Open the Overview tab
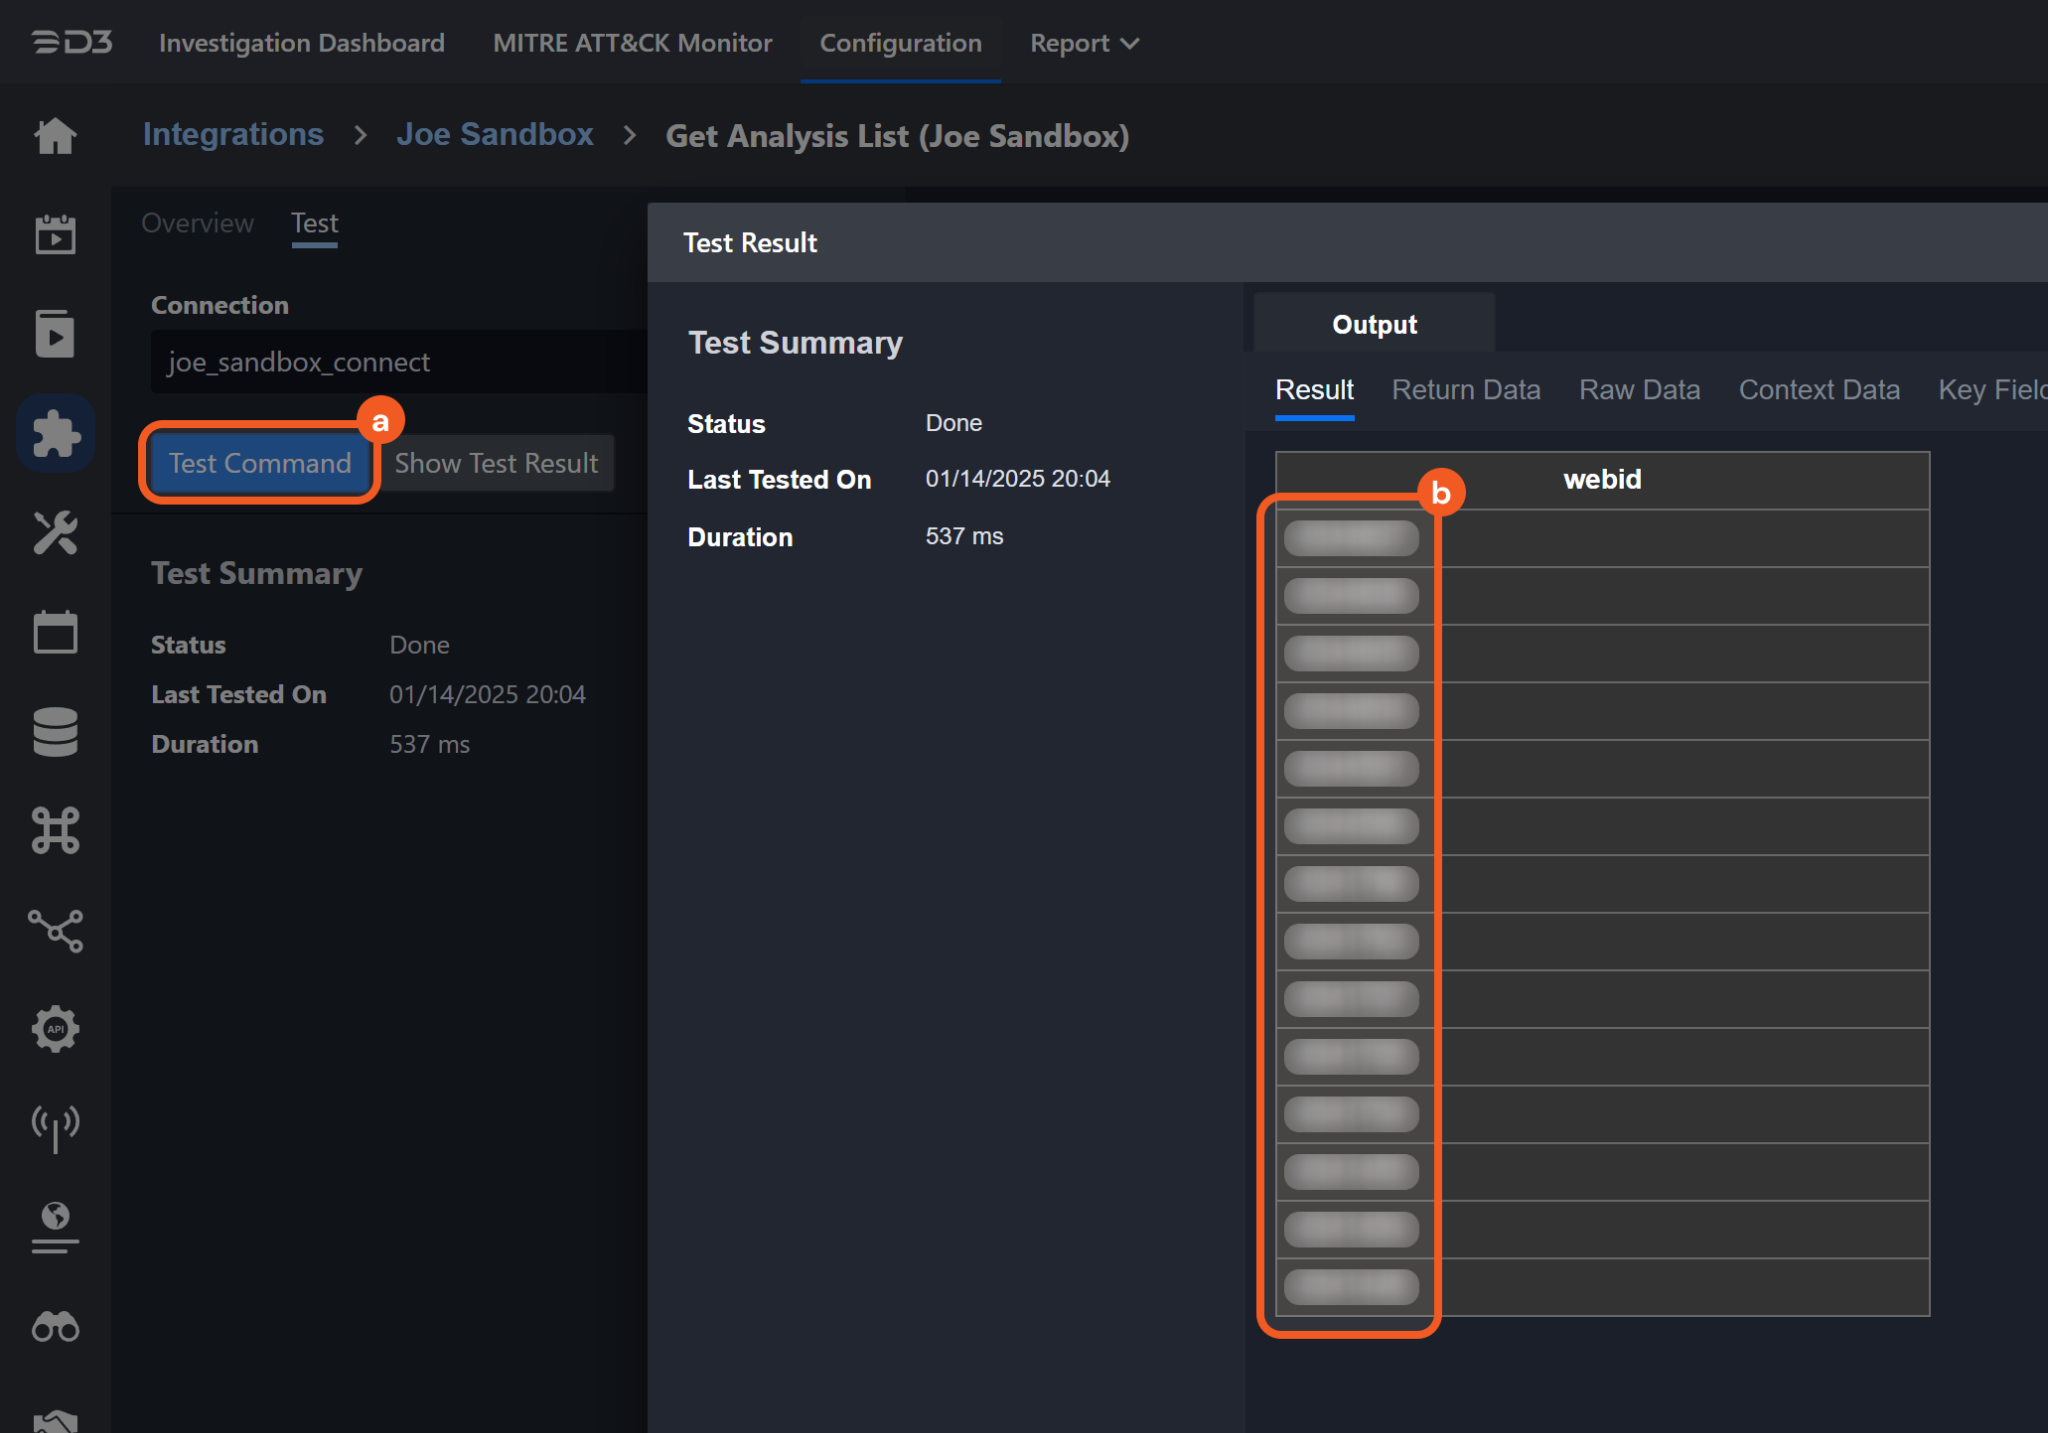The height and width of the screenshot is (1433, 2048). [x=197, y=223]
